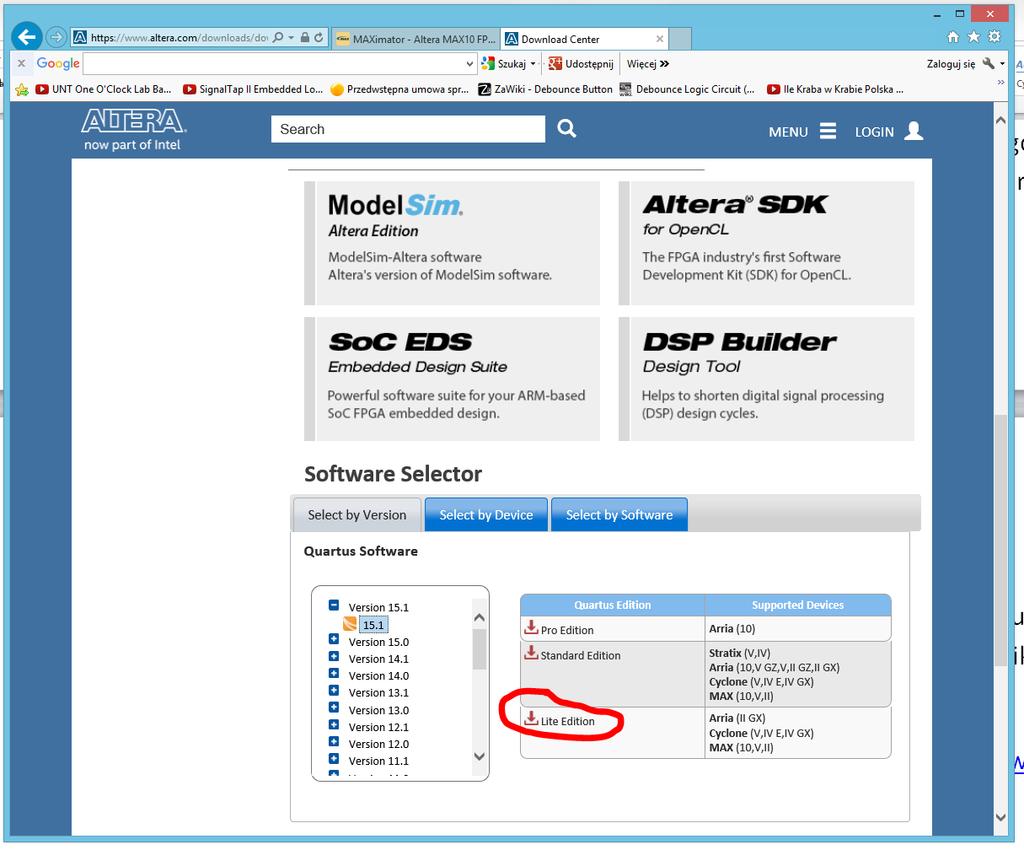Select the Version 13.1 tree label
Viewport: 1024px width, 850px height.
point(379,693)
